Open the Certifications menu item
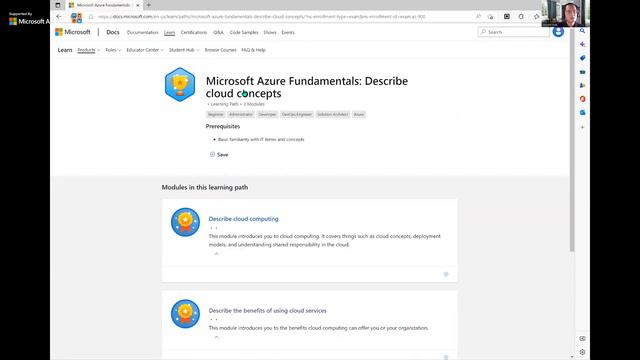The height and width of the screenshot is (360, 640). [194, 32]
